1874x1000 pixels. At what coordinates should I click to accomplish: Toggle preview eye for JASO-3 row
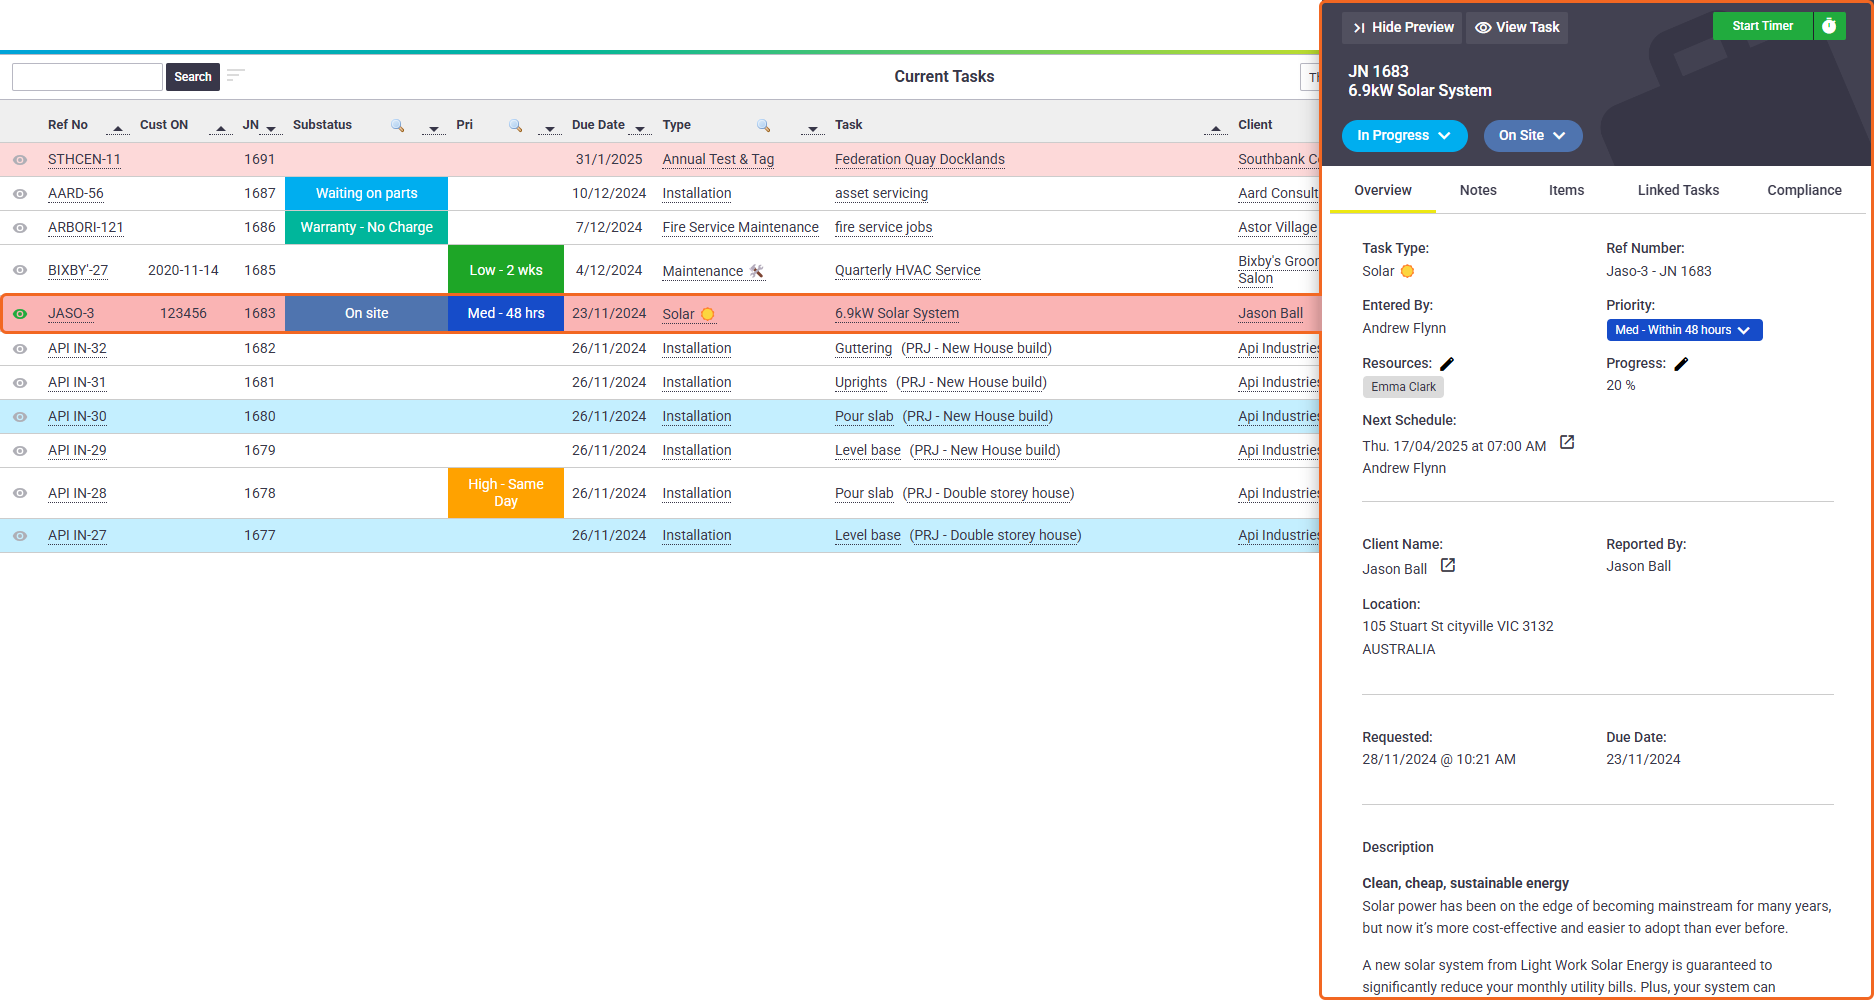(20, 314)
